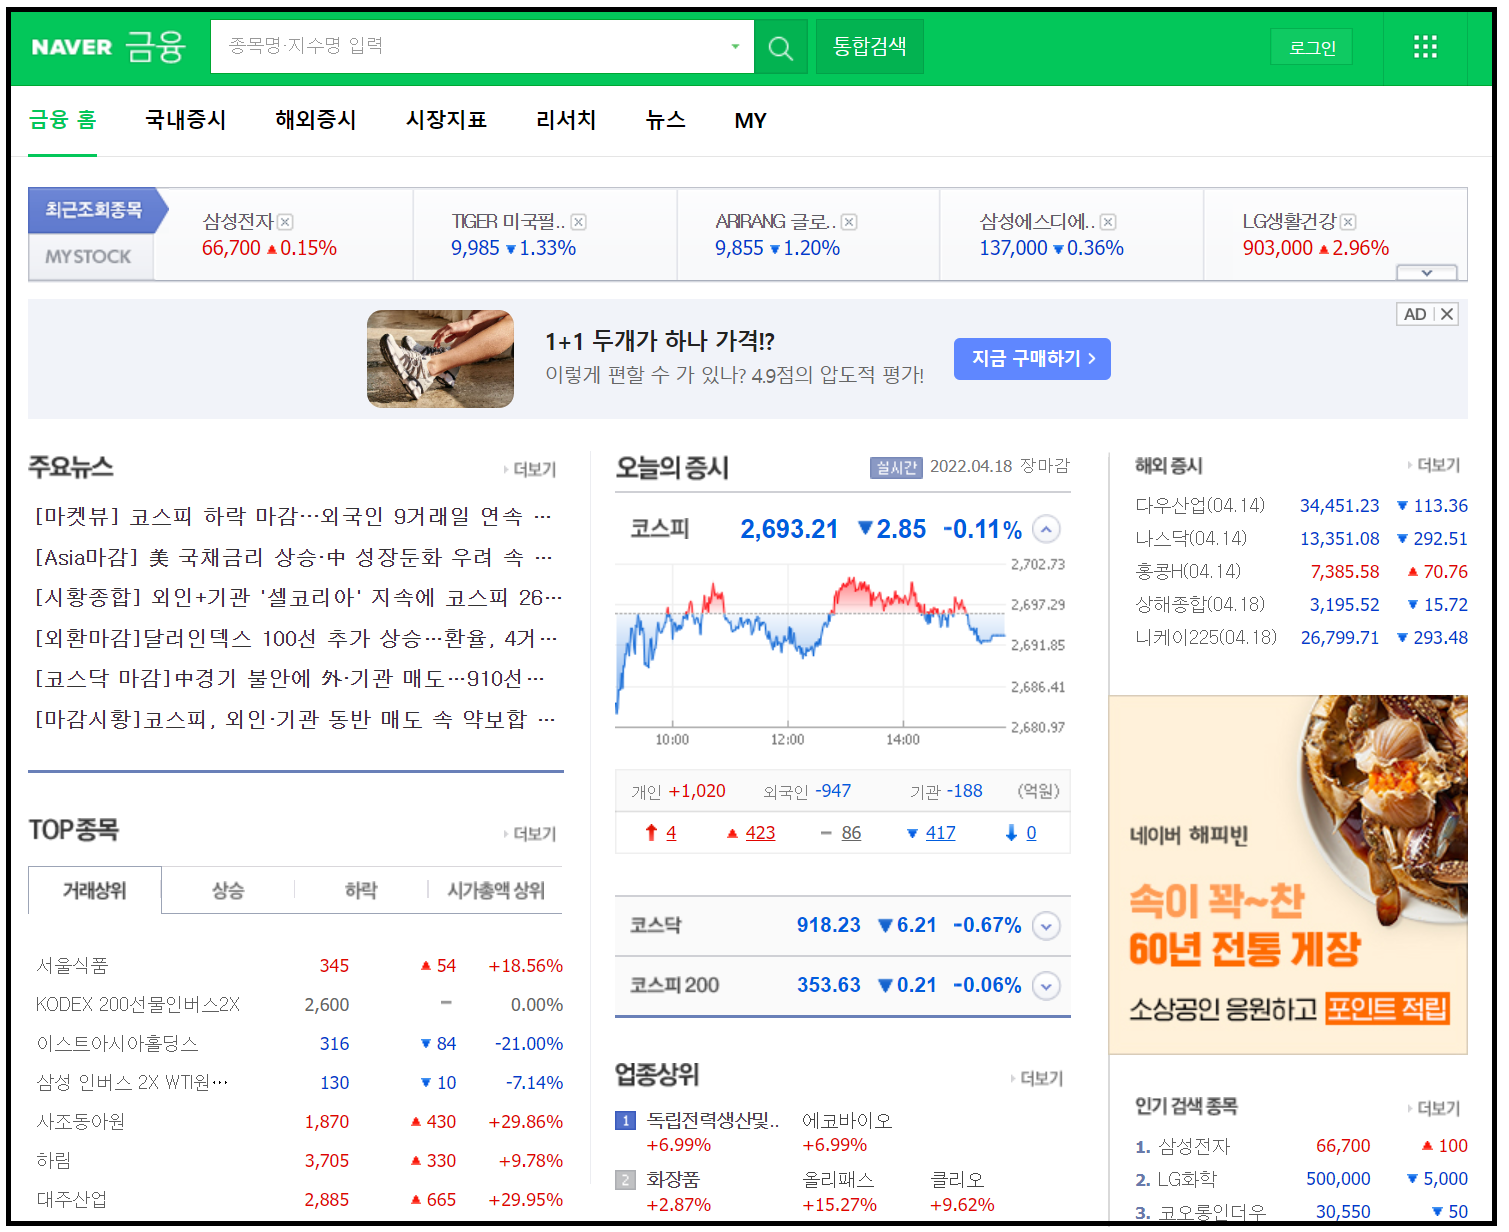This screenshot has height=1232, width=1509.
Task: Open 니케이225(04.18) overseas index
Action: 1206,638
